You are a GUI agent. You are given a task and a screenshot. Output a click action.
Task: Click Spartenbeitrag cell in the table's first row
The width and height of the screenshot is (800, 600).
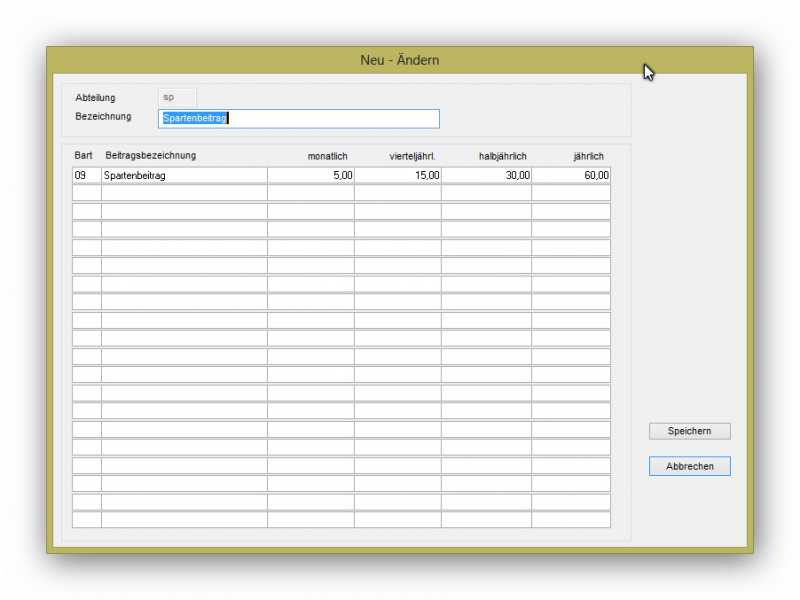[x=184, y=175]
